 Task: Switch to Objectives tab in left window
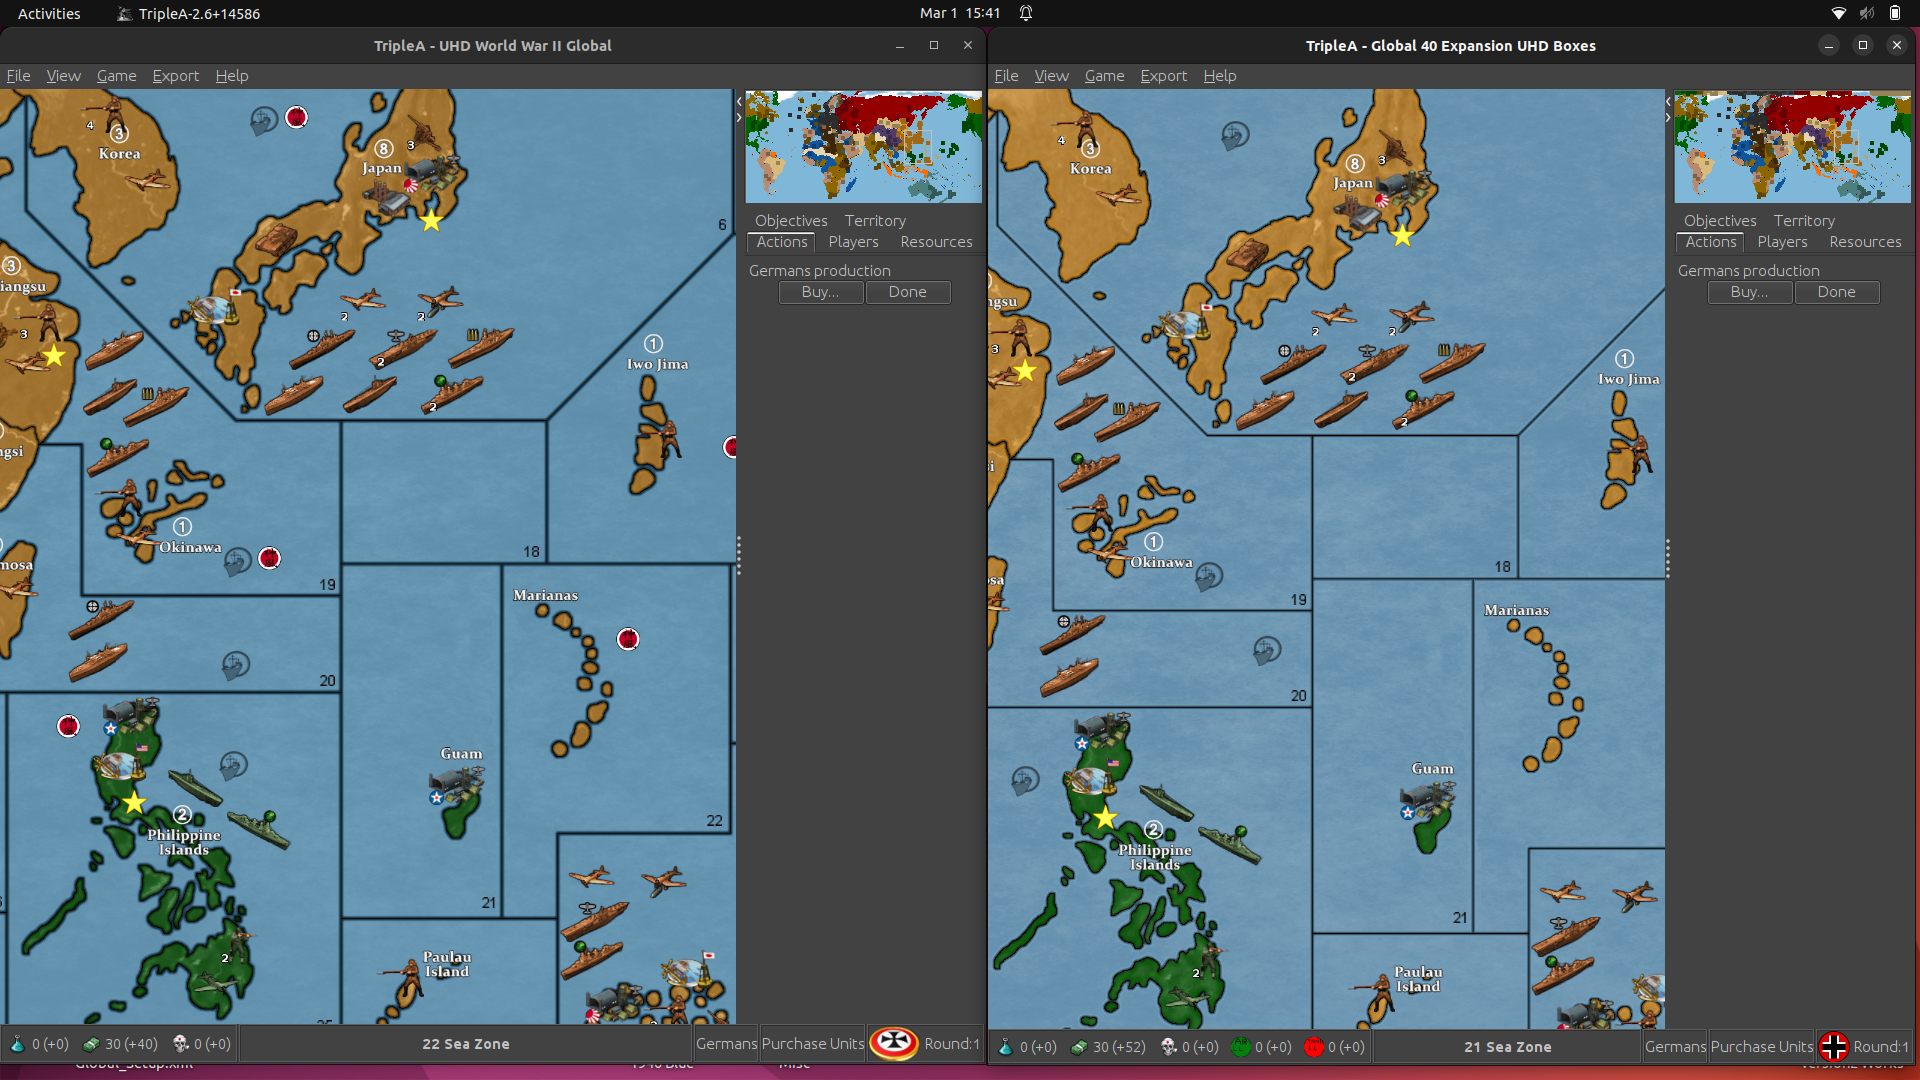[791, 221]
